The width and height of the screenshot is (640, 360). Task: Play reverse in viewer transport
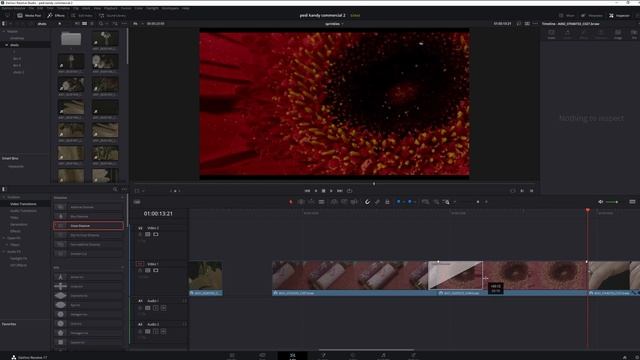pos(316,191)
